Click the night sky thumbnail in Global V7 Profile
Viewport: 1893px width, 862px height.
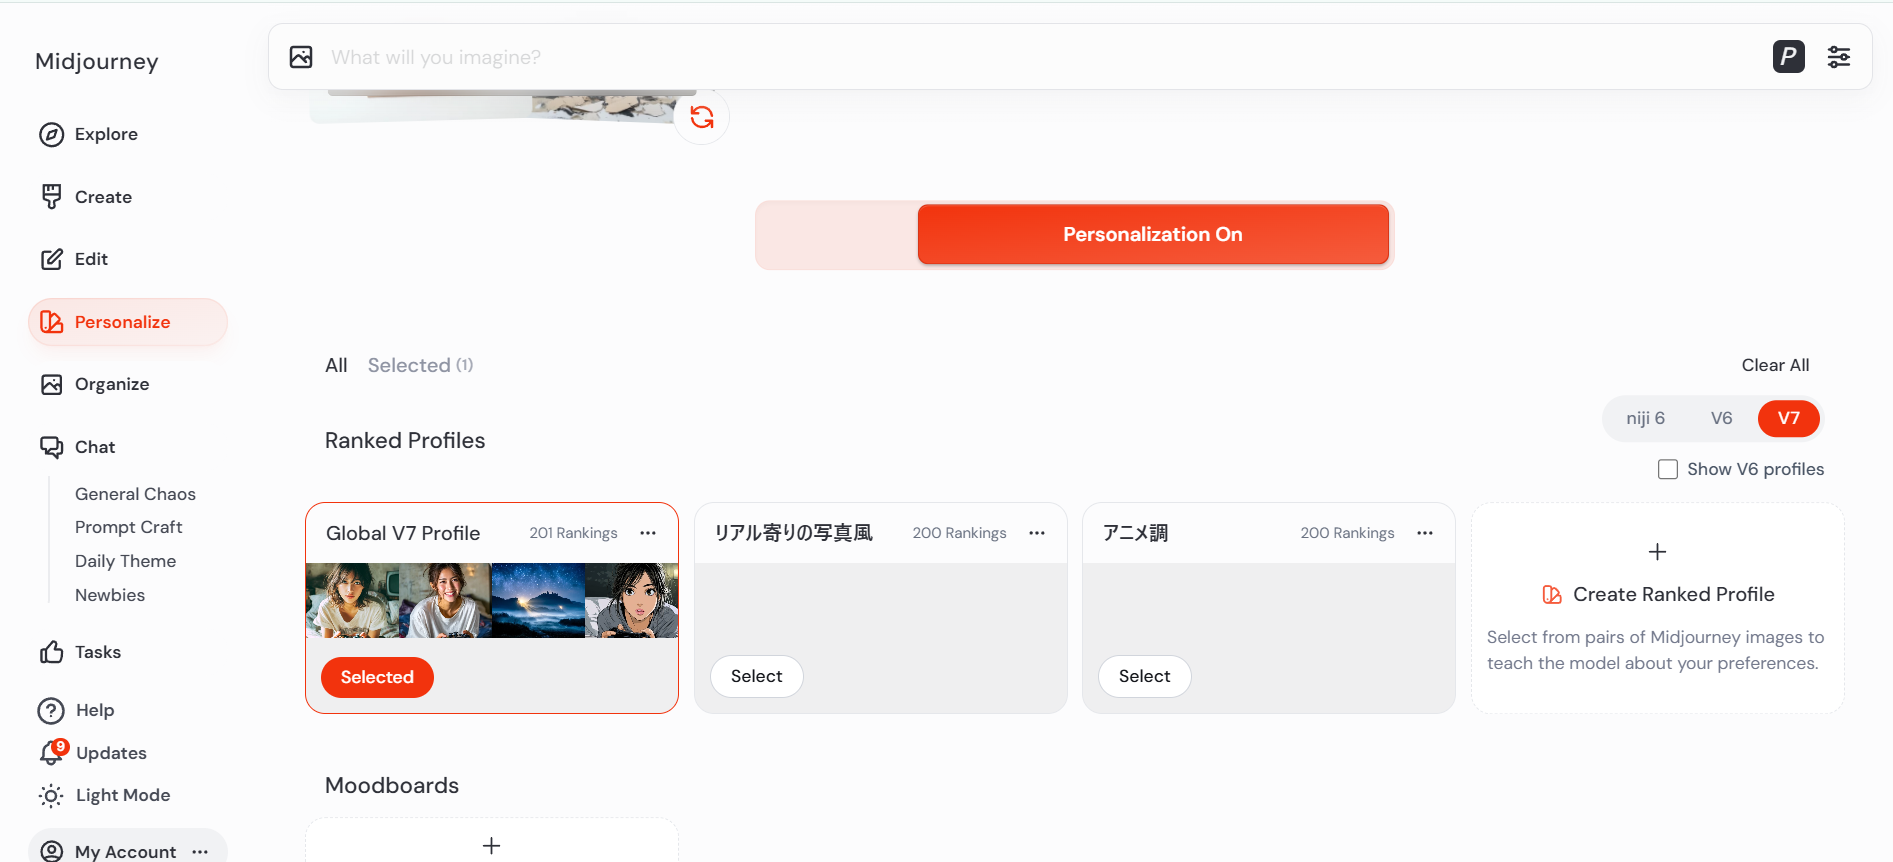pyautogui.click(x=538, y=600)
